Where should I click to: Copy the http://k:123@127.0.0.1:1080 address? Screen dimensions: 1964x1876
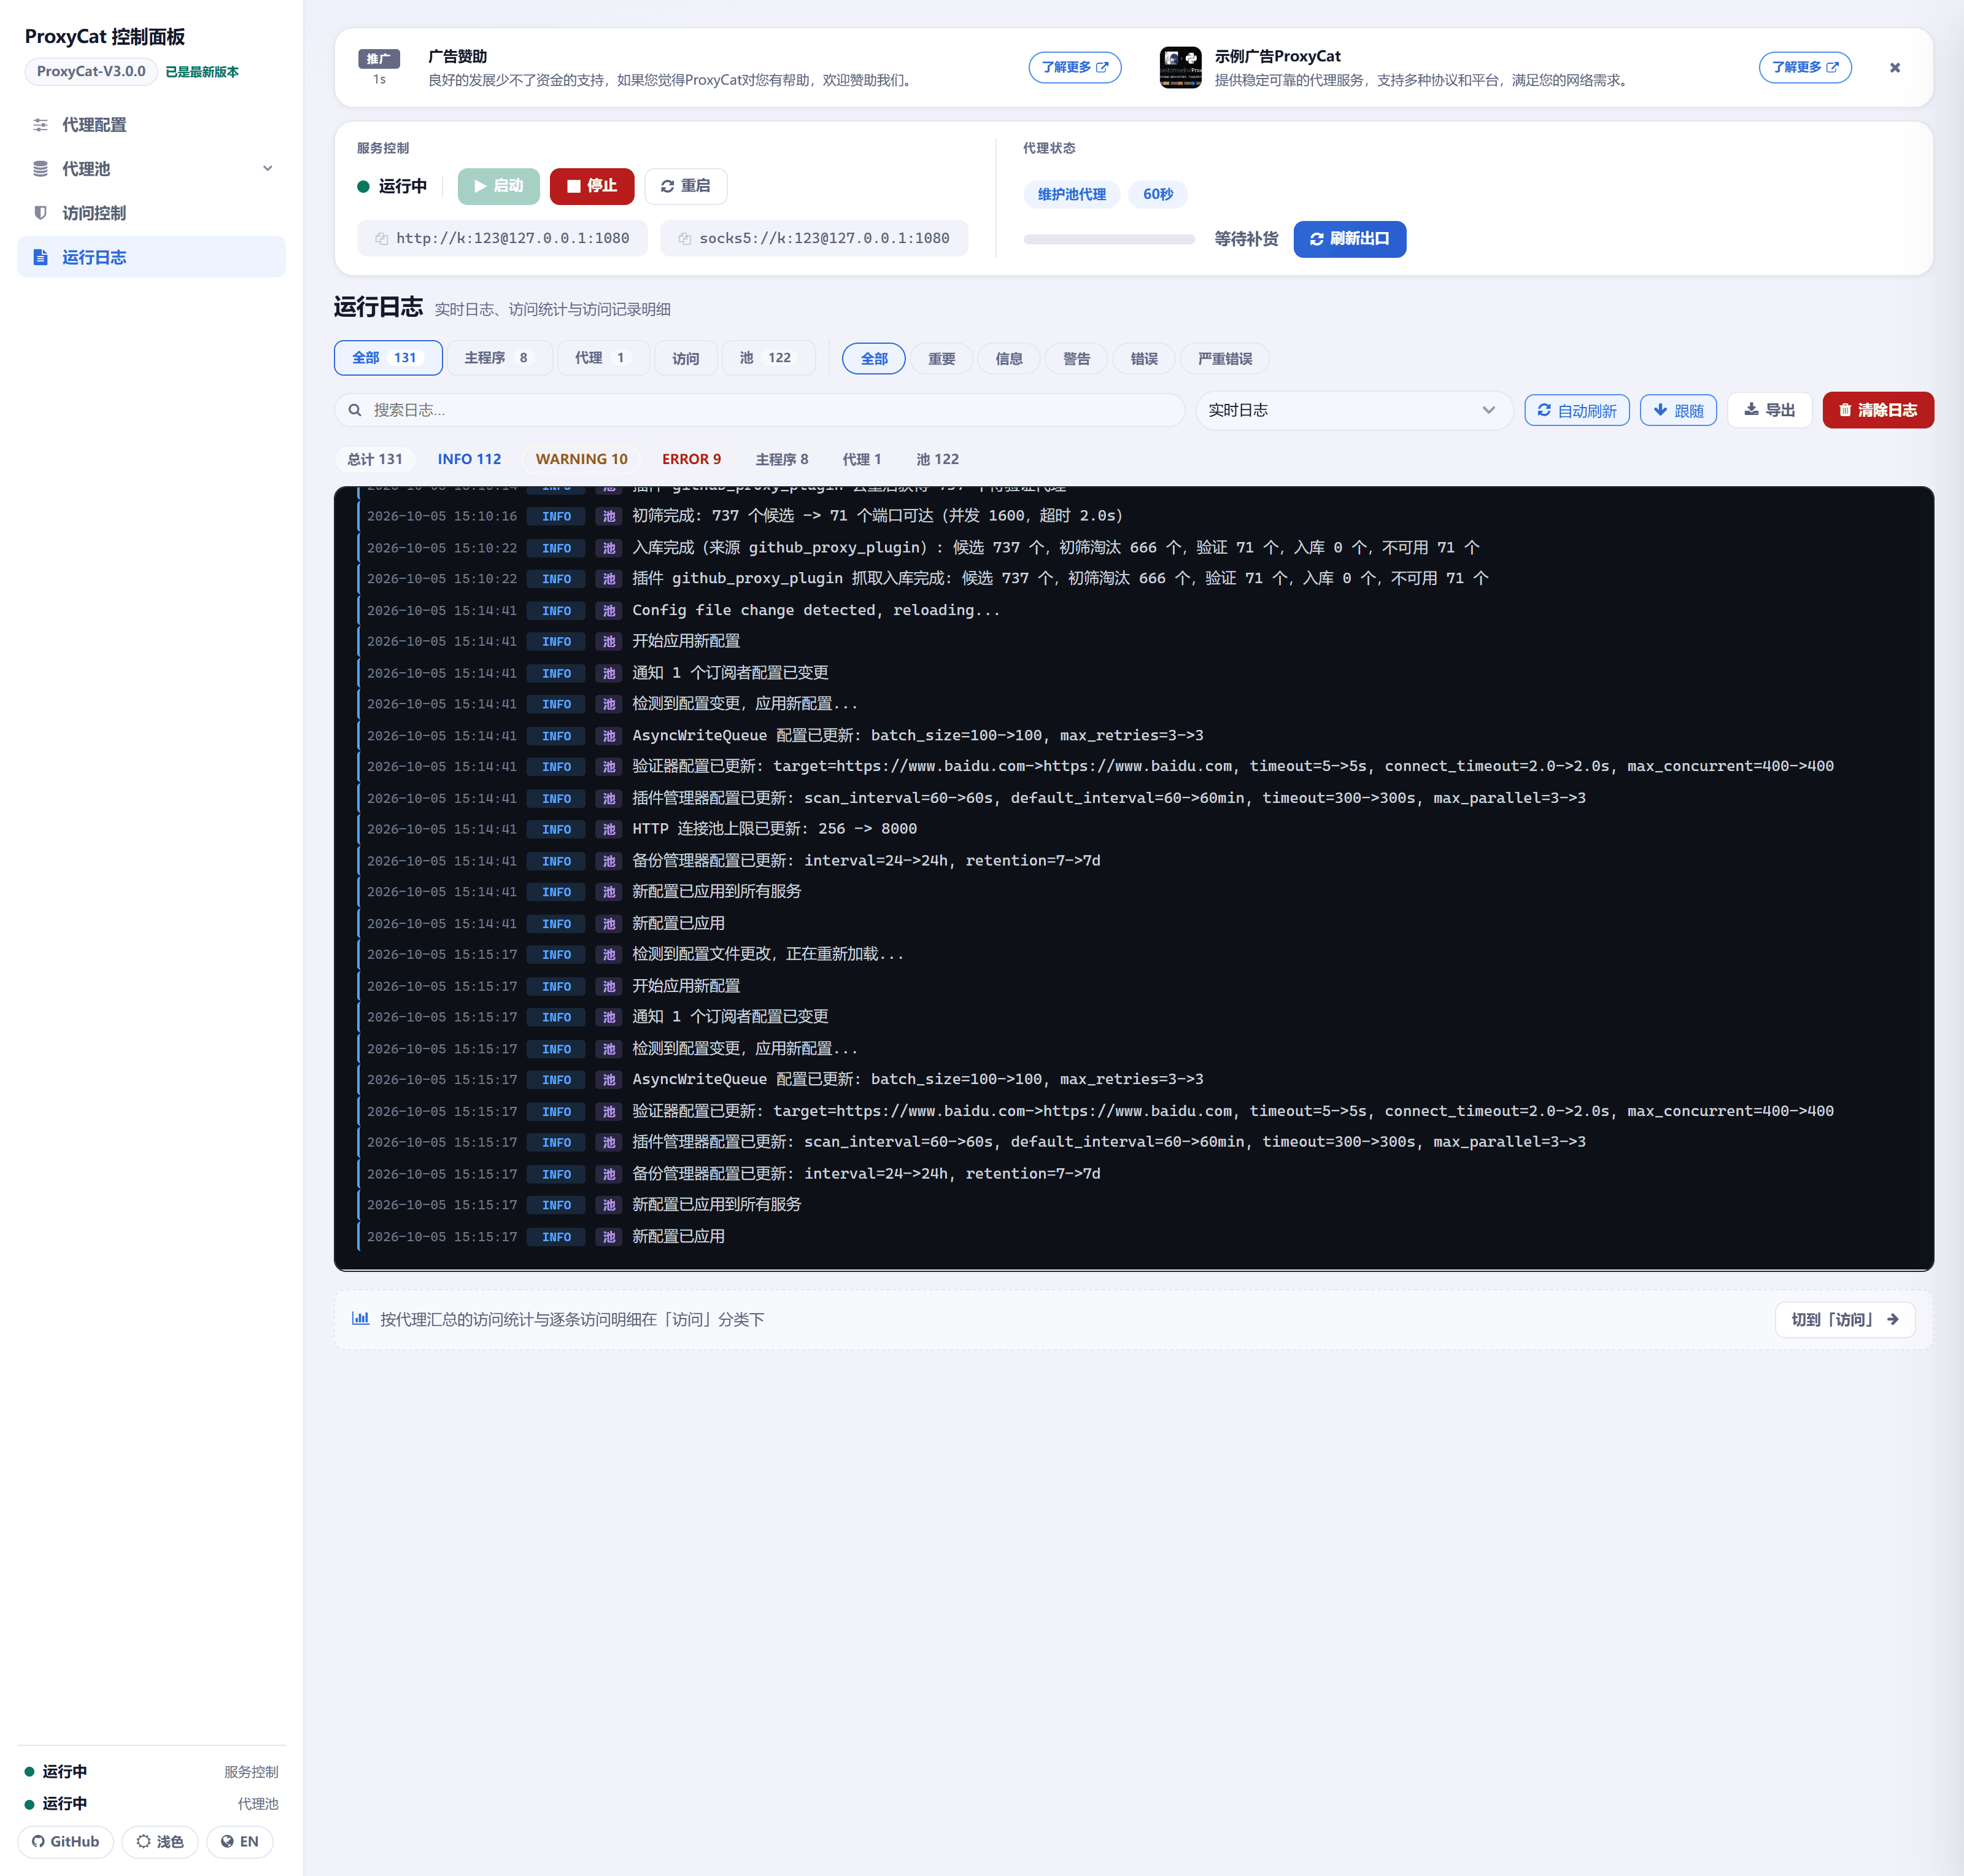[x=502, y=238]
